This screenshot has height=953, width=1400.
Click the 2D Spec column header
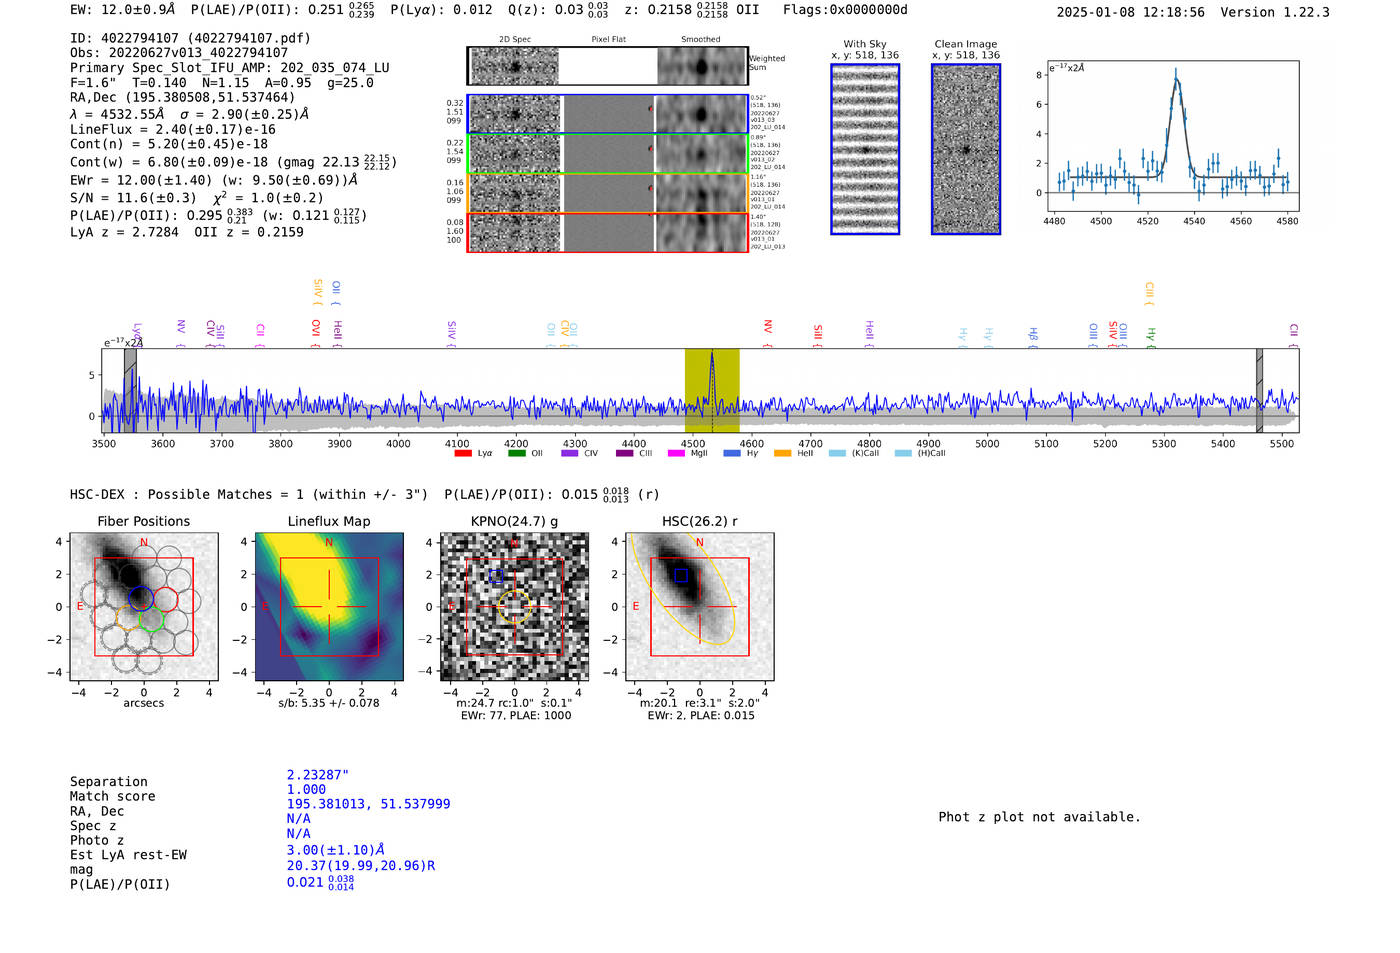coord(515,40)
